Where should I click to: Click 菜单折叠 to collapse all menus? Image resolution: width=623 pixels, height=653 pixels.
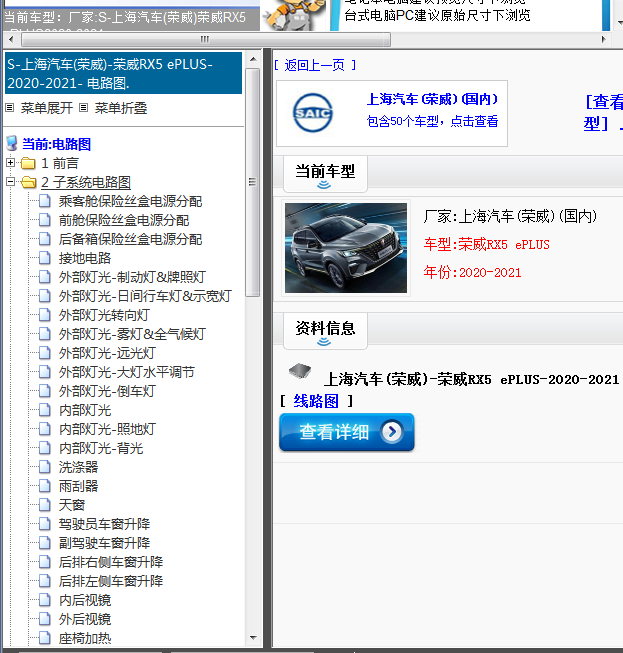pos(121,108)
